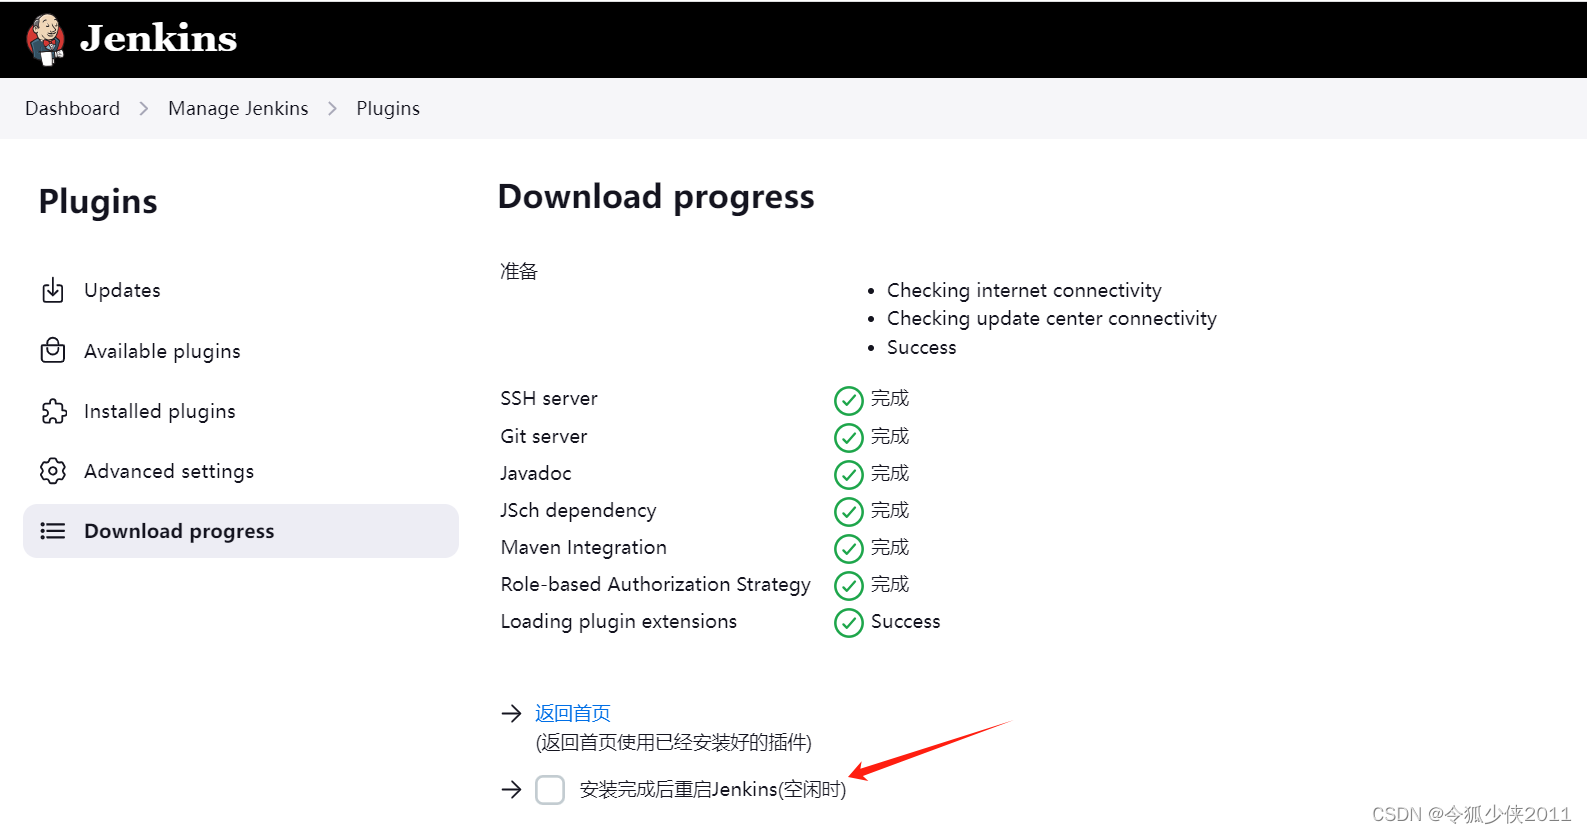Click arrow icon beside restart checkbox
The image size is (1587, 834).
tap(512, 790)
